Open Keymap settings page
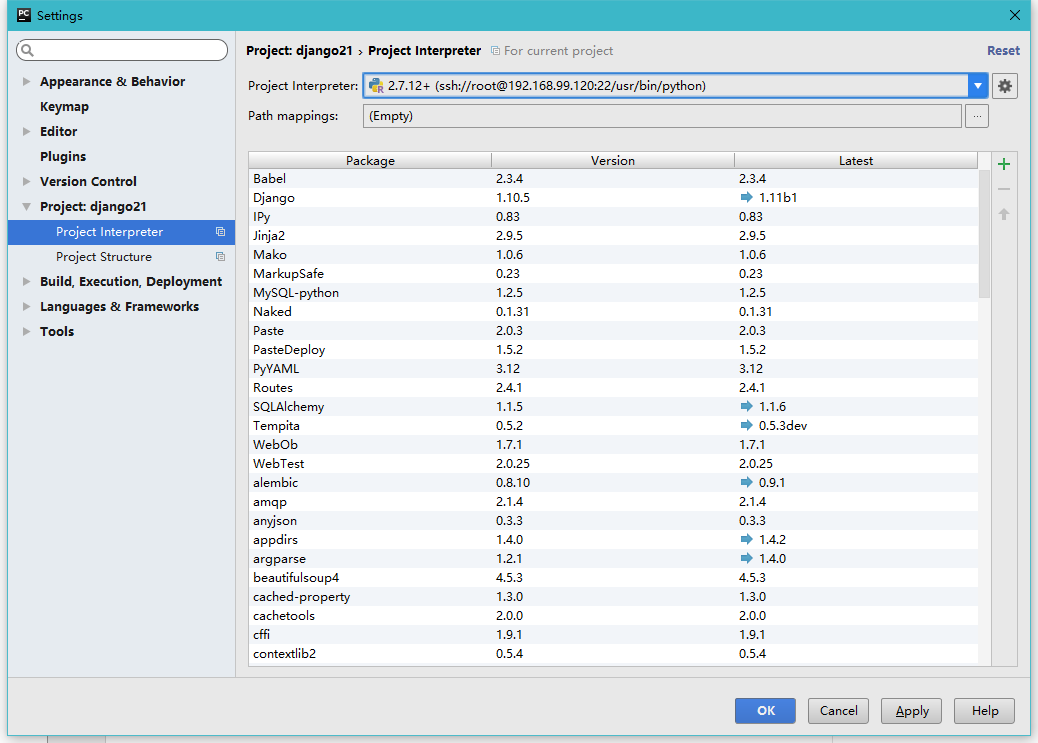Viewport: 1038px width, 743px height. 64,107
